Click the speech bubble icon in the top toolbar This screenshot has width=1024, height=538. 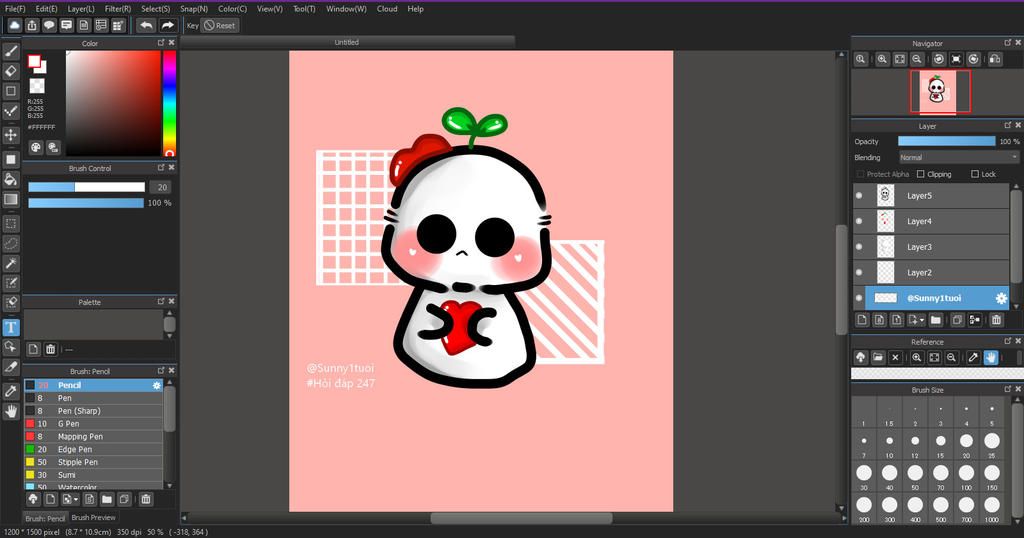pos(49,25)
